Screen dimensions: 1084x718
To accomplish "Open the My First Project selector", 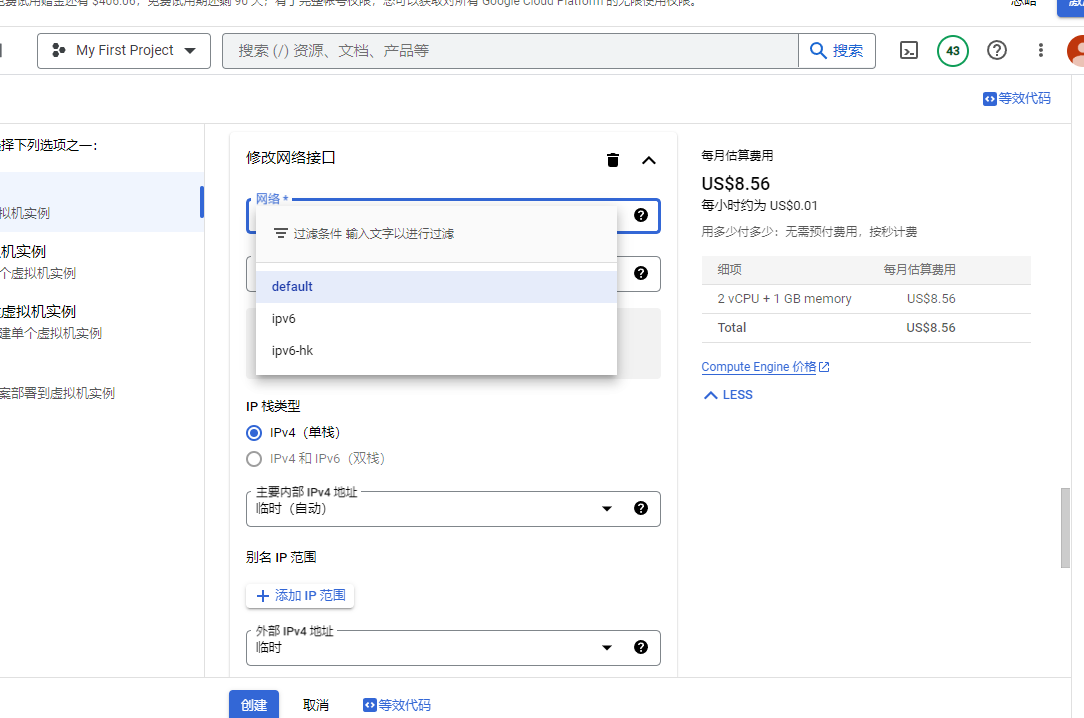I will tap(124, 51).
